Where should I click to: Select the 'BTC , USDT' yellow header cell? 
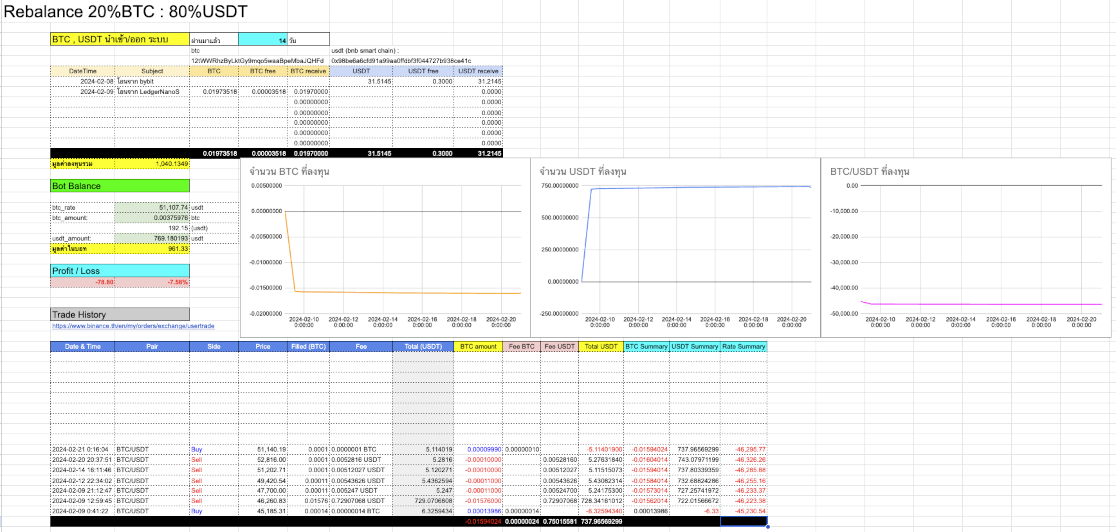pyautogui.click(x=120, y=40)
